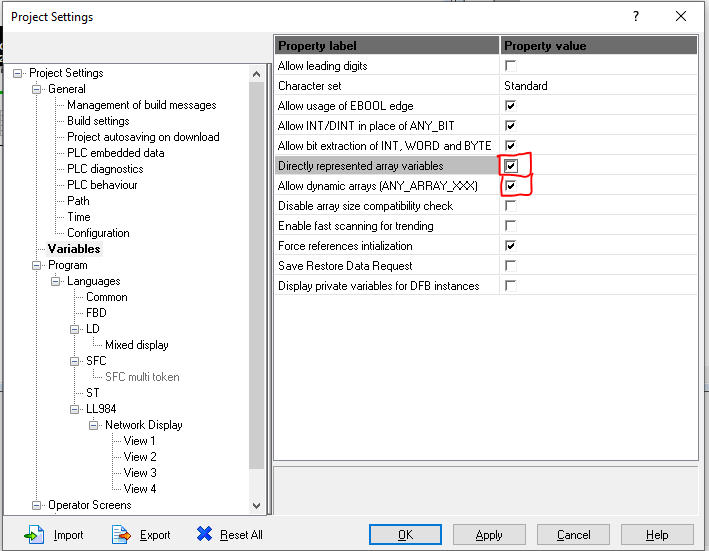Collapse the General tree node
Viewport: 709px width, 551px height.
[37, 89]
